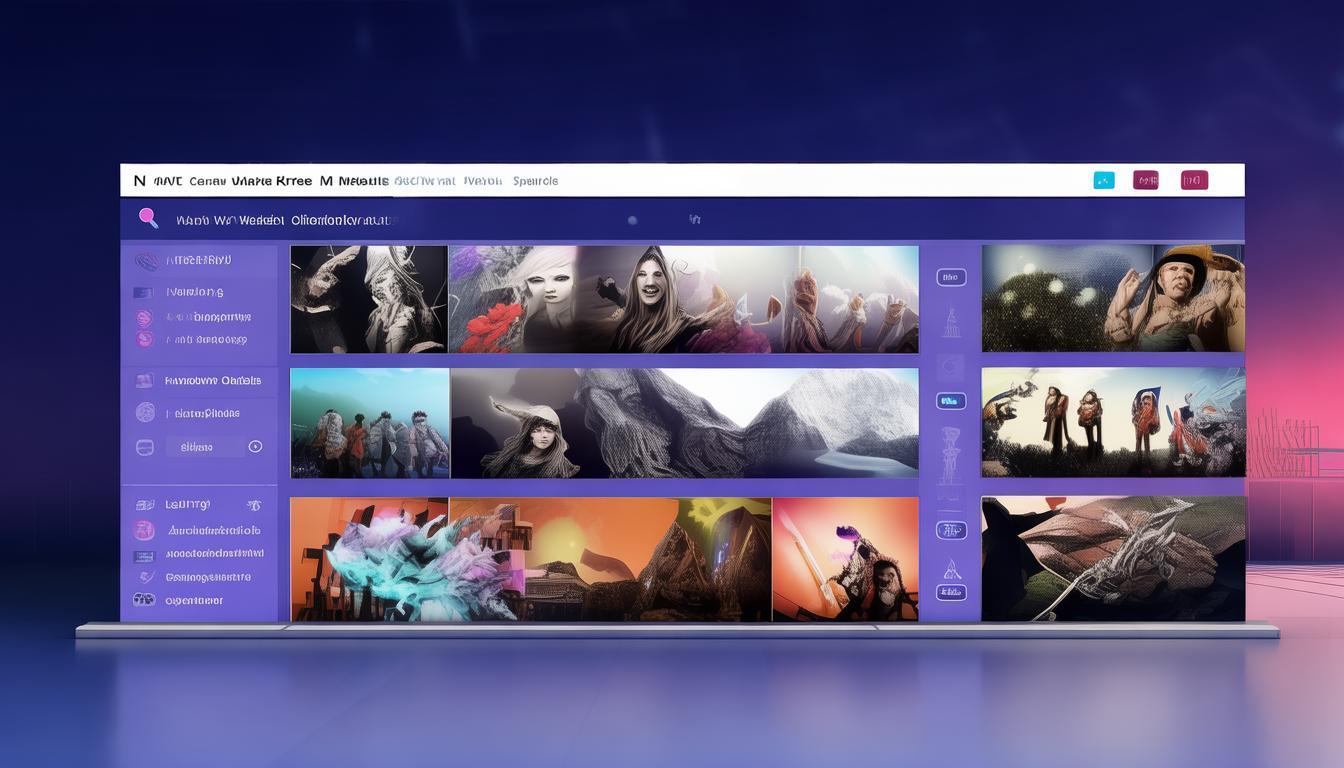Click the cyan button in top bar
1344x768 pixels.
[x=1104, y=180]
